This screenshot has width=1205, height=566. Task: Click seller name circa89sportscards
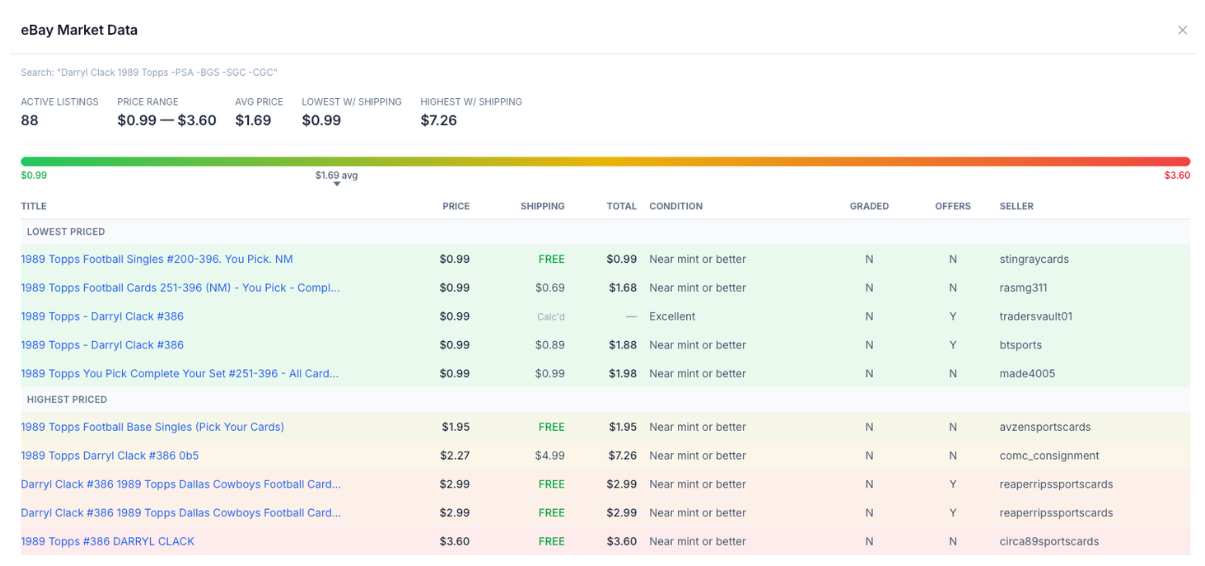[1049, 542]
